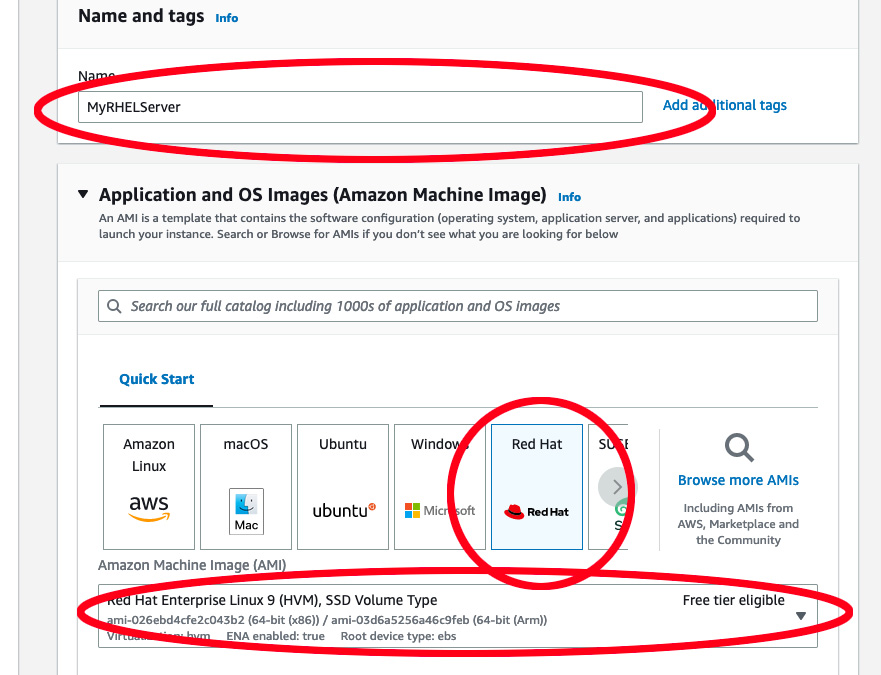
Task: Open the Amazon Machine Image dropdown arrow
Action: point(801,616)
